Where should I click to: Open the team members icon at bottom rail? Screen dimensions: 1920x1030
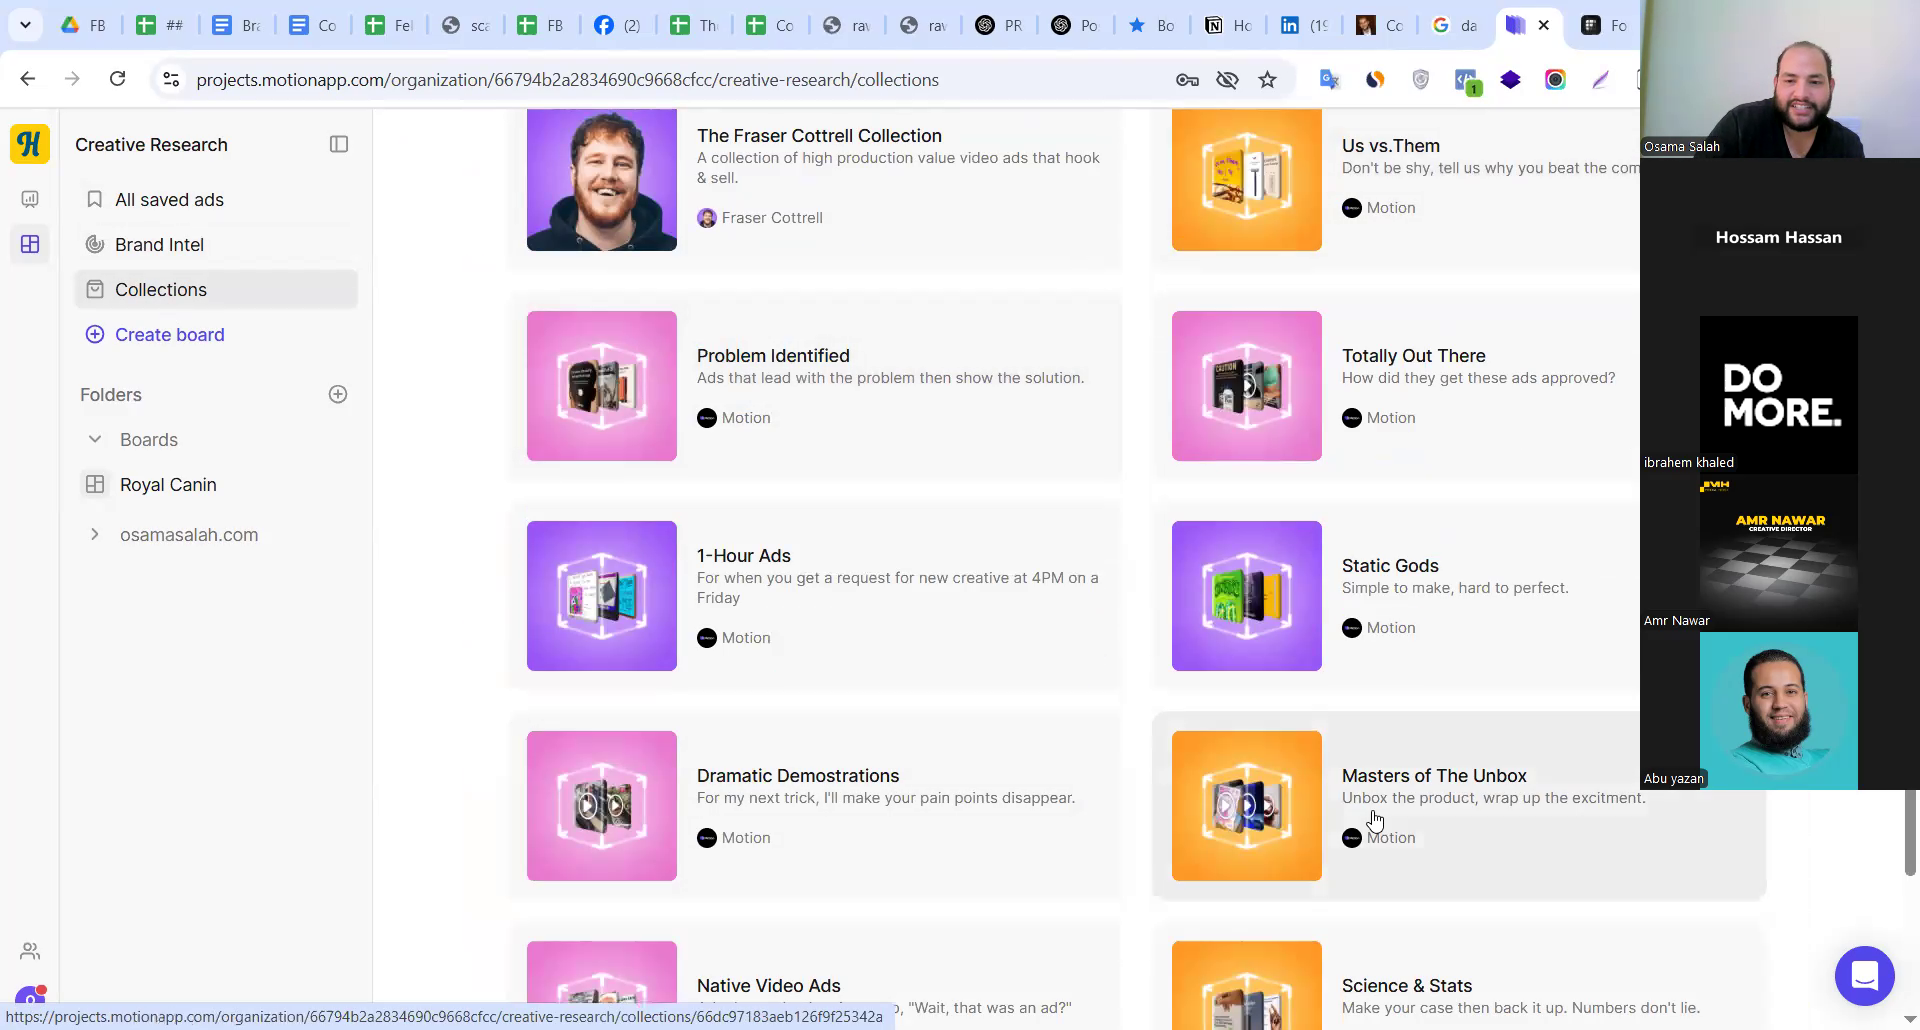[30, 951]
